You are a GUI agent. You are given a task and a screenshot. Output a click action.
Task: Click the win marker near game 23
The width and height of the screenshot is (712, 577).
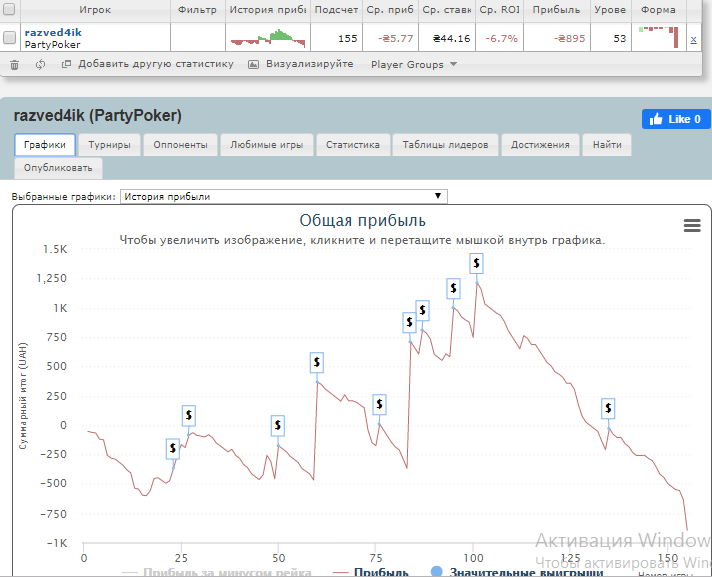(x=173, y=449)
